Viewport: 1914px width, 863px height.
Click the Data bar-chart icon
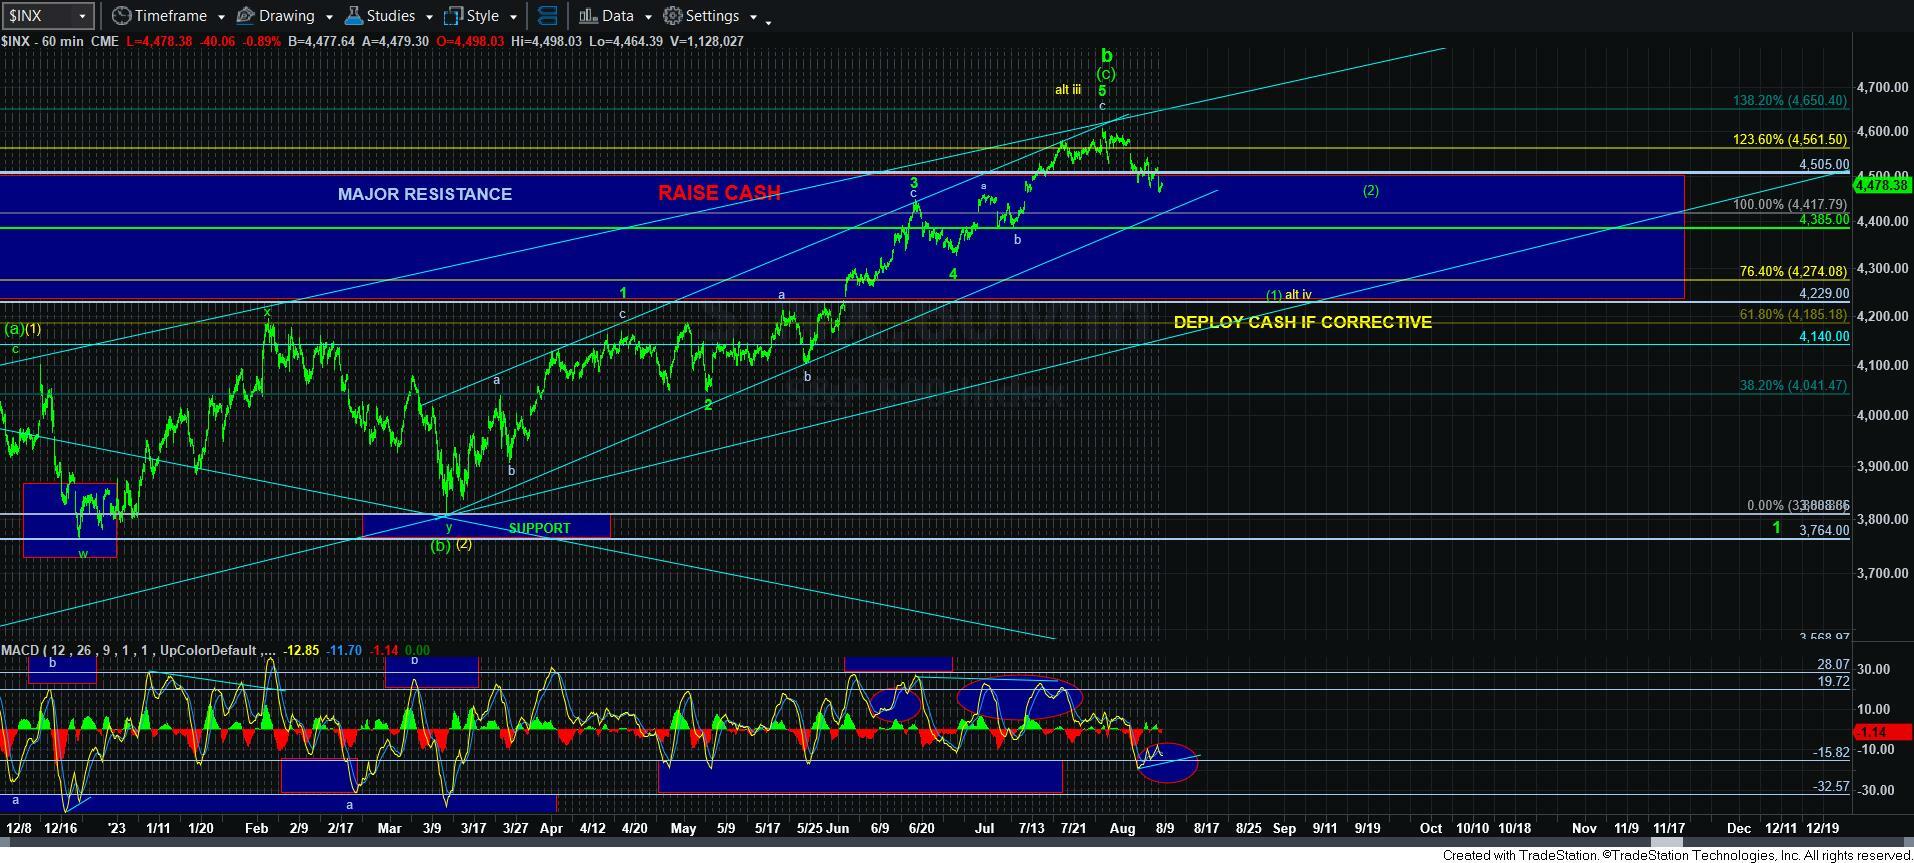(x=587, y=16)
